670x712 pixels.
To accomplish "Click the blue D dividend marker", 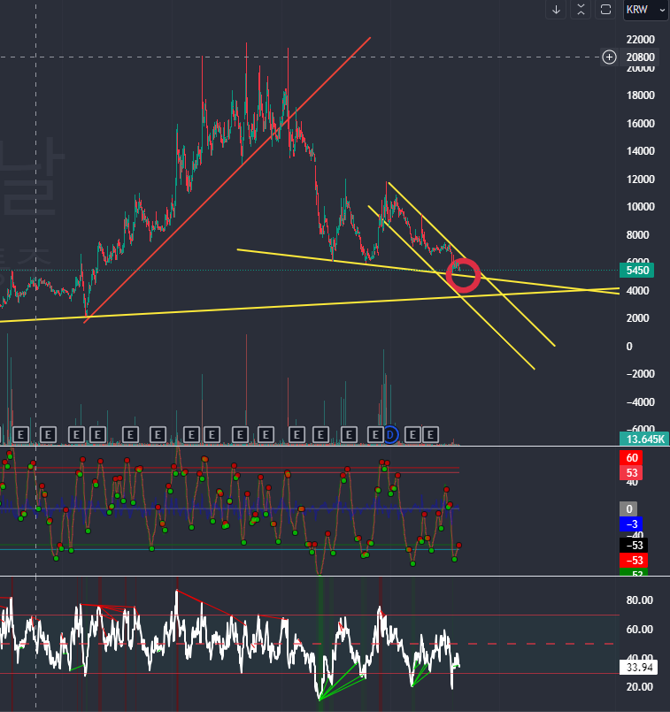I will pyautogui.click(x=390, y=435).
